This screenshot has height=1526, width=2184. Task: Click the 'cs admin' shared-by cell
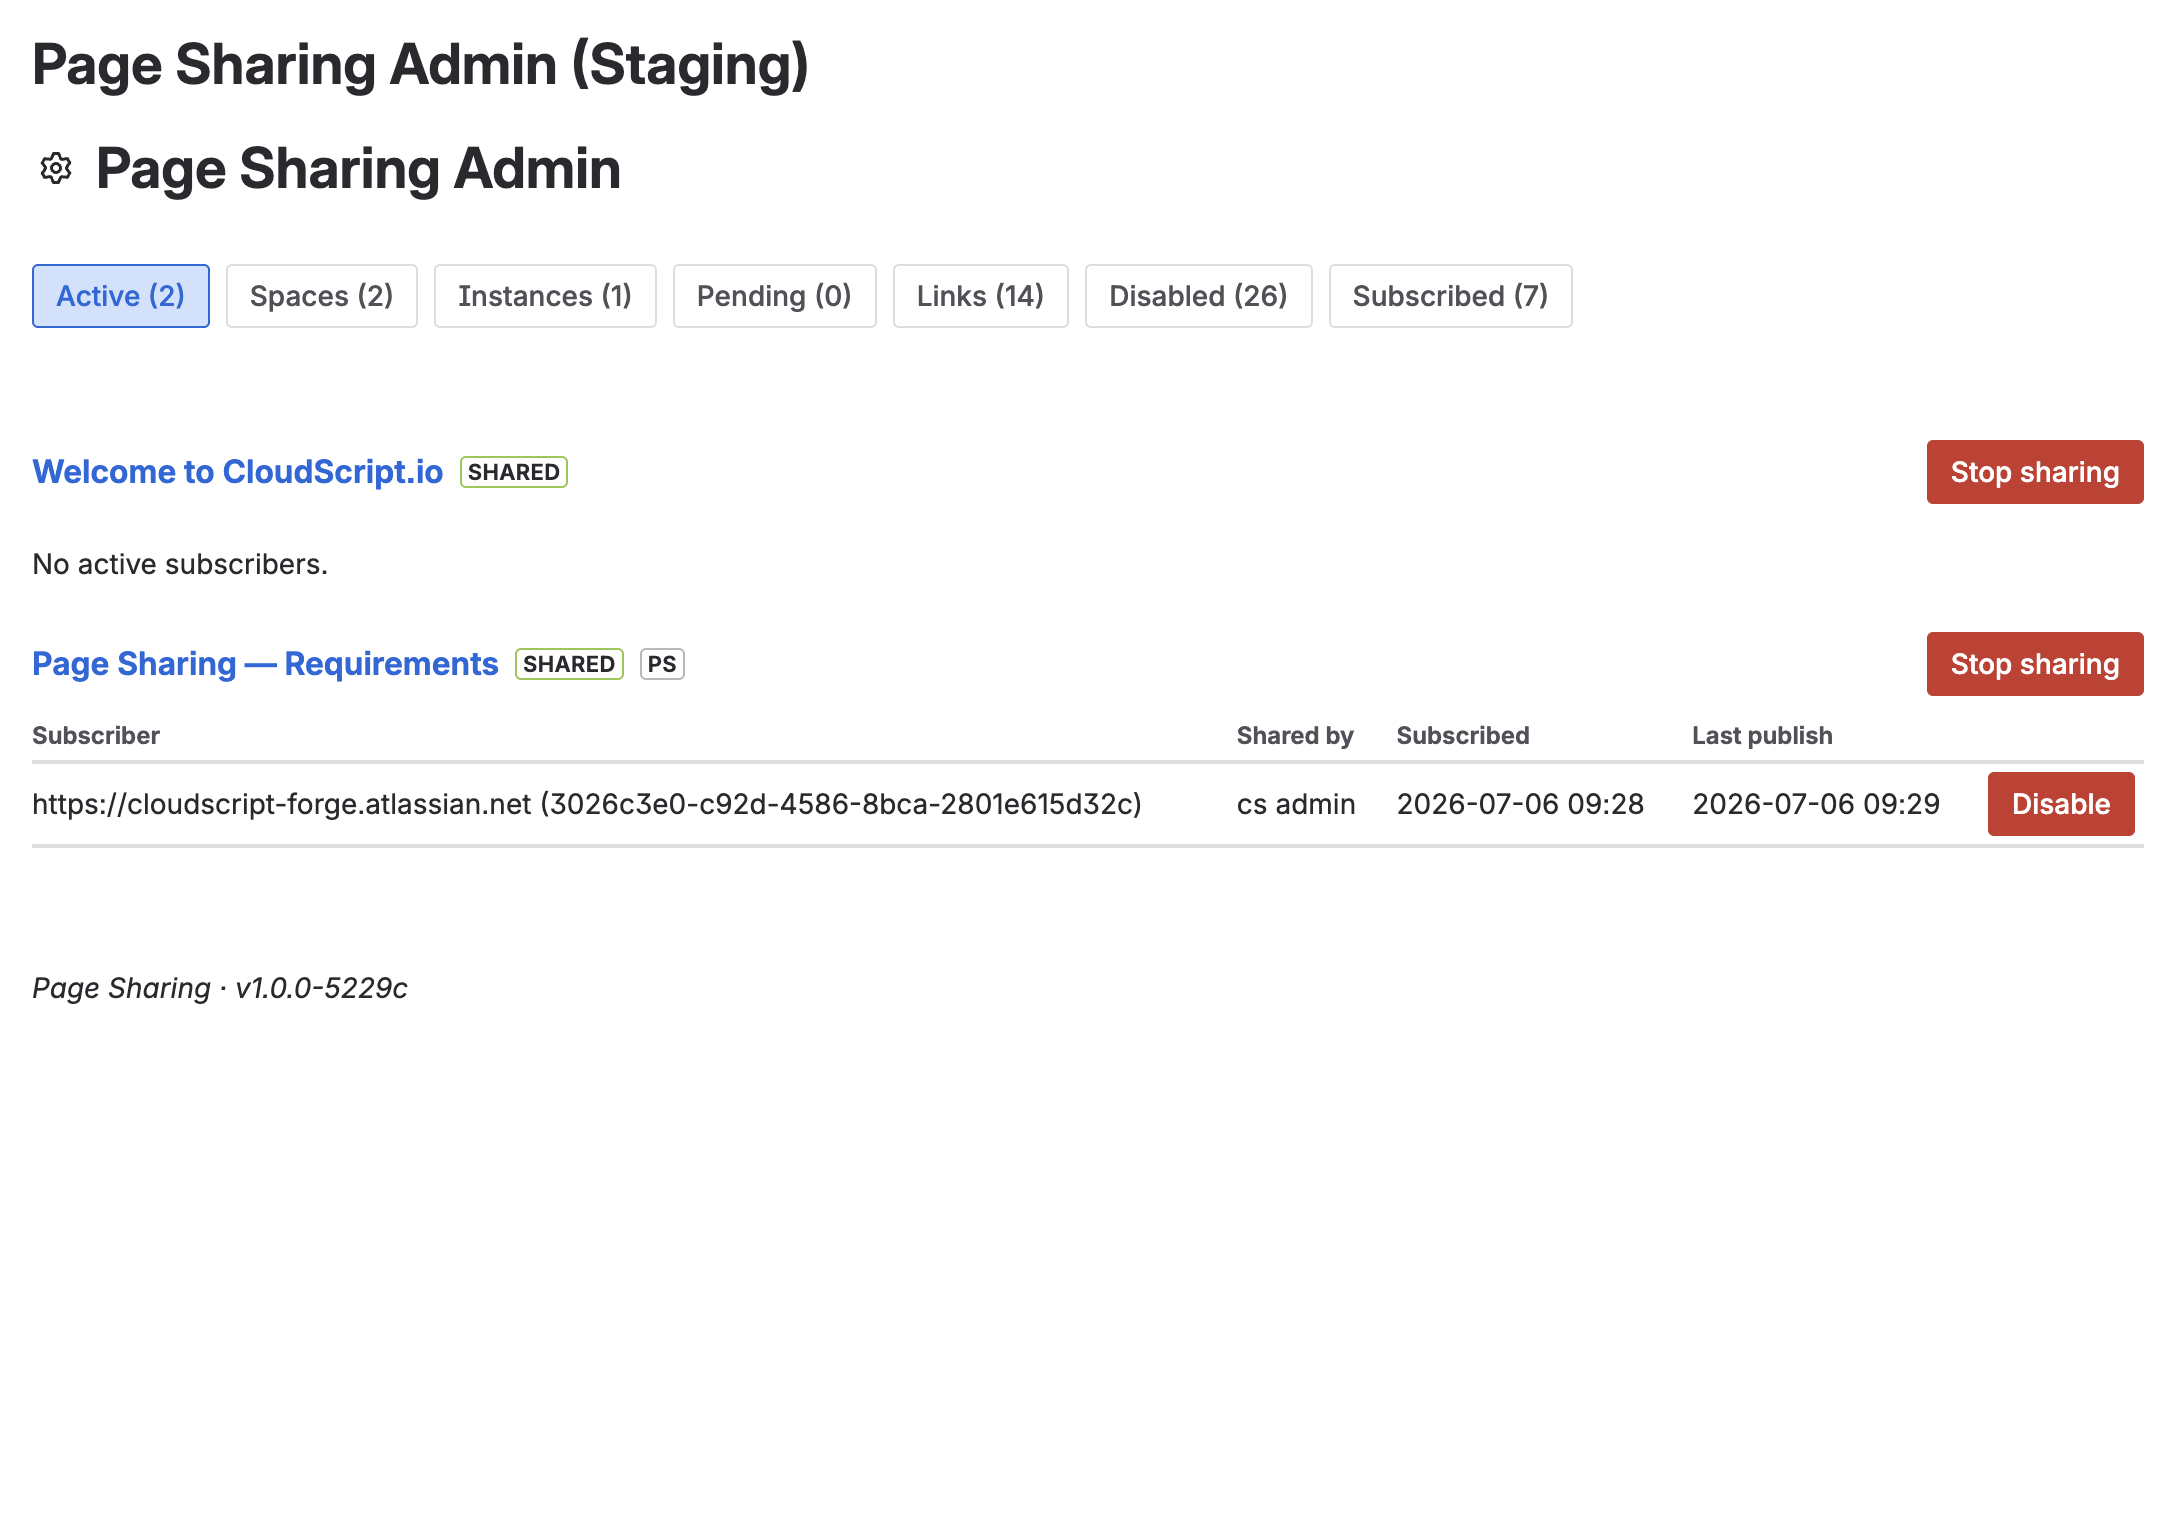(1296, 804)
